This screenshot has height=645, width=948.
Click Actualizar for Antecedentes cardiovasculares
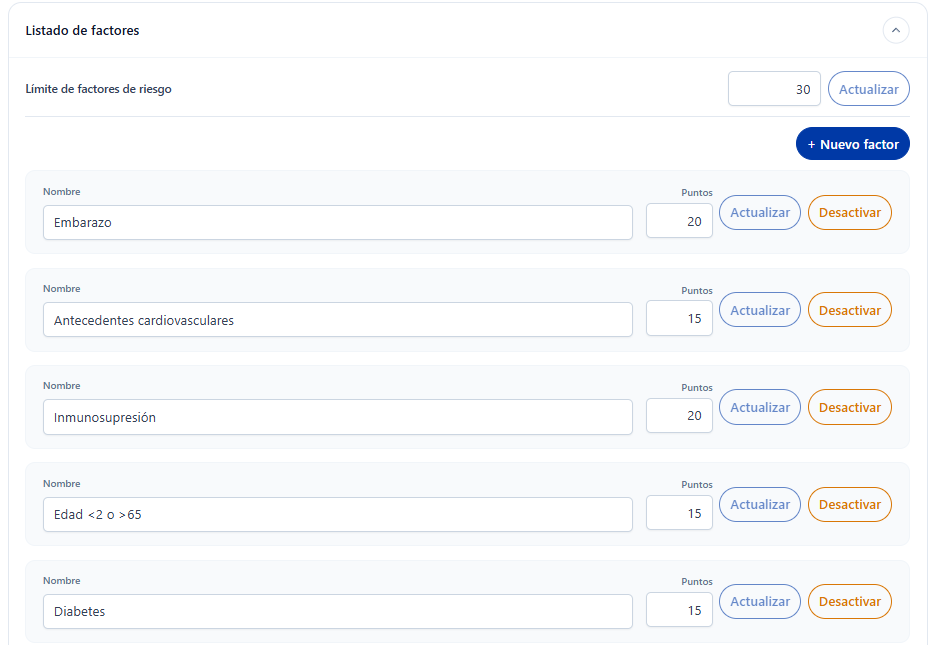point(759,310)
